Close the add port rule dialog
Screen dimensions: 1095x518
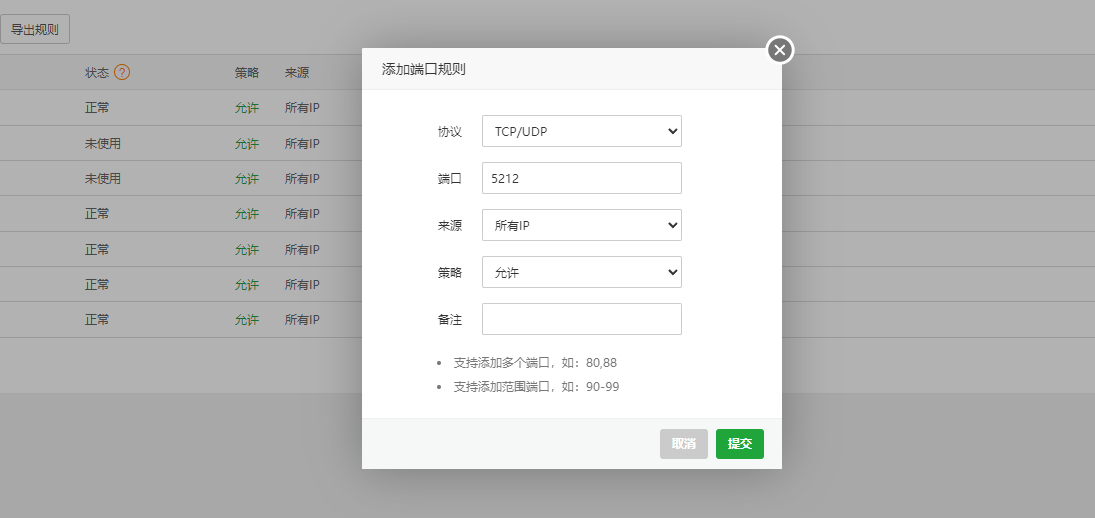click(x=779, y=50)
